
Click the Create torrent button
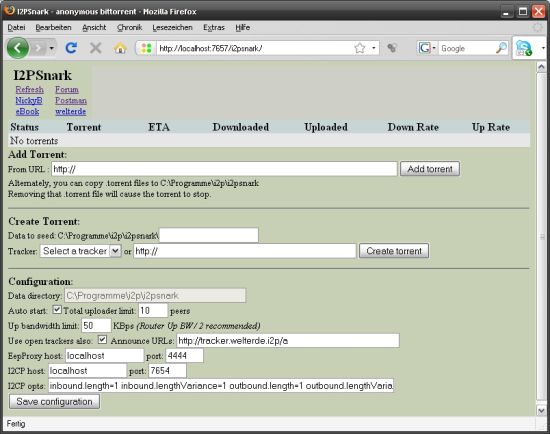(394, 251)
